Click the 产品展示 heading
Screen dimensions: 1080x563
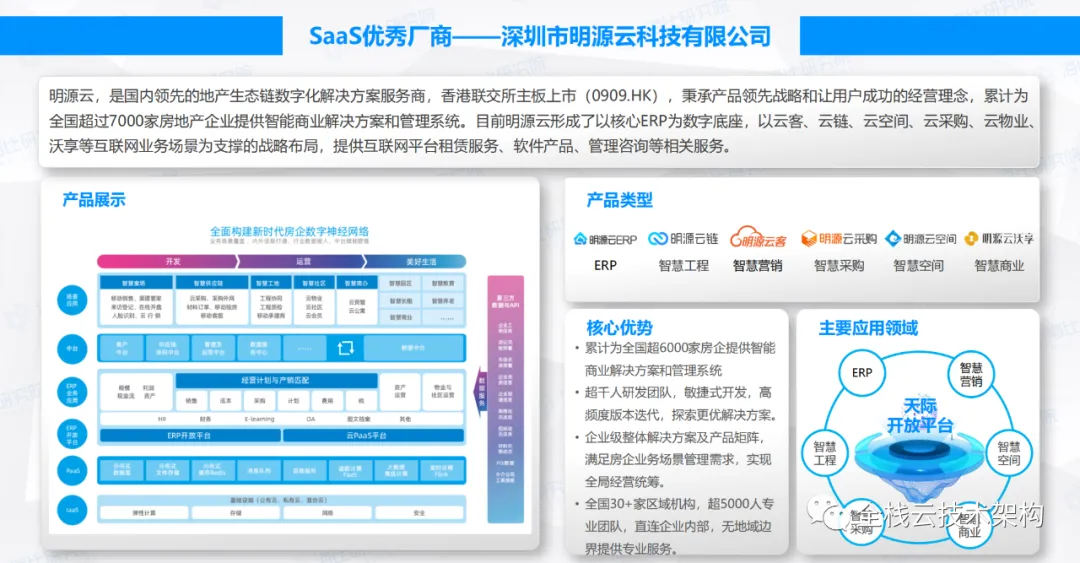coord(94,201)
